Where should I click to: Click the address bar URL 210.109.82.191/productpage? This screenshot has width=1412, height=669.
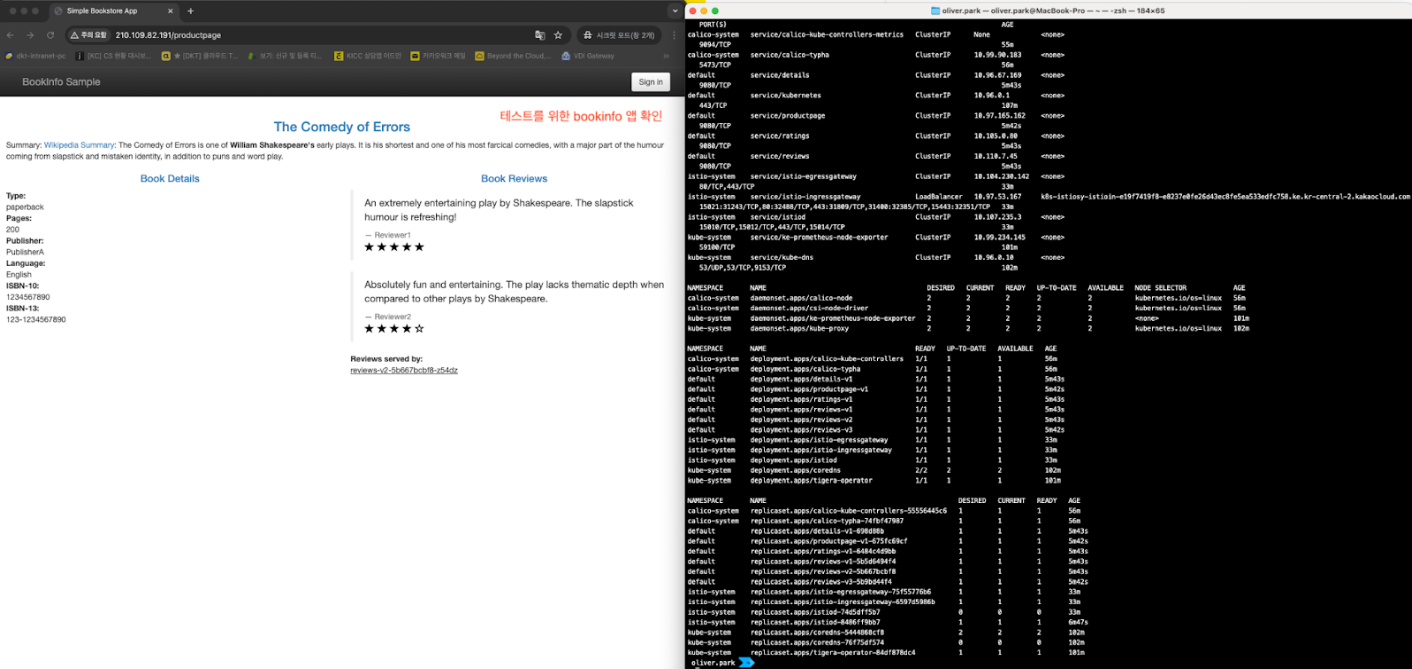click(168, 35)
